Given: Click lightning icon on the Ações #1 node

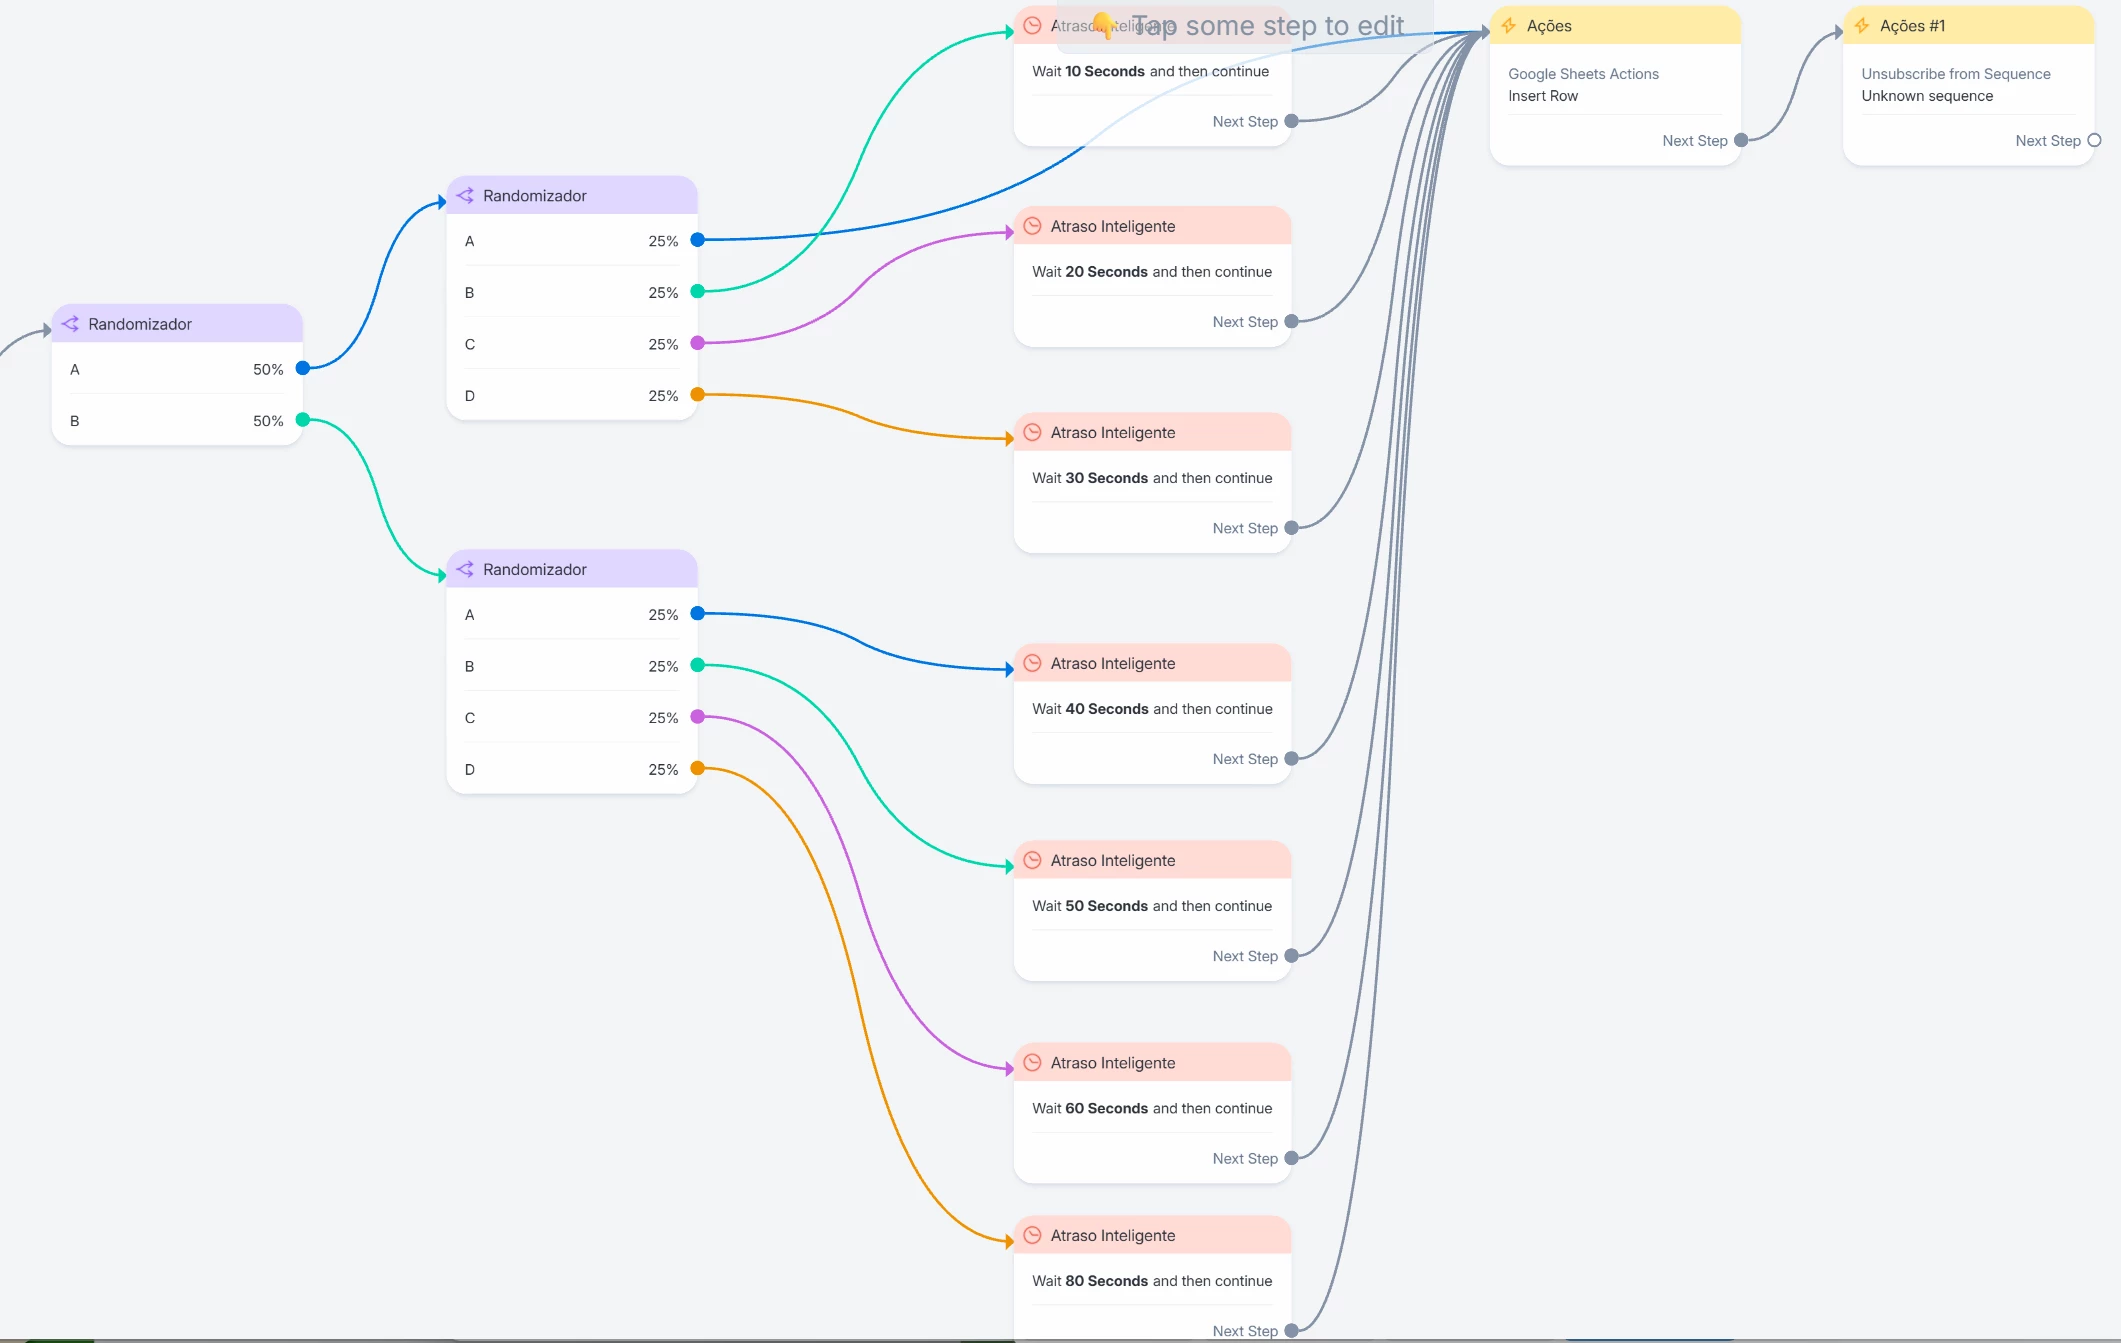Looking at the screenshot, I should point(1862,26).
